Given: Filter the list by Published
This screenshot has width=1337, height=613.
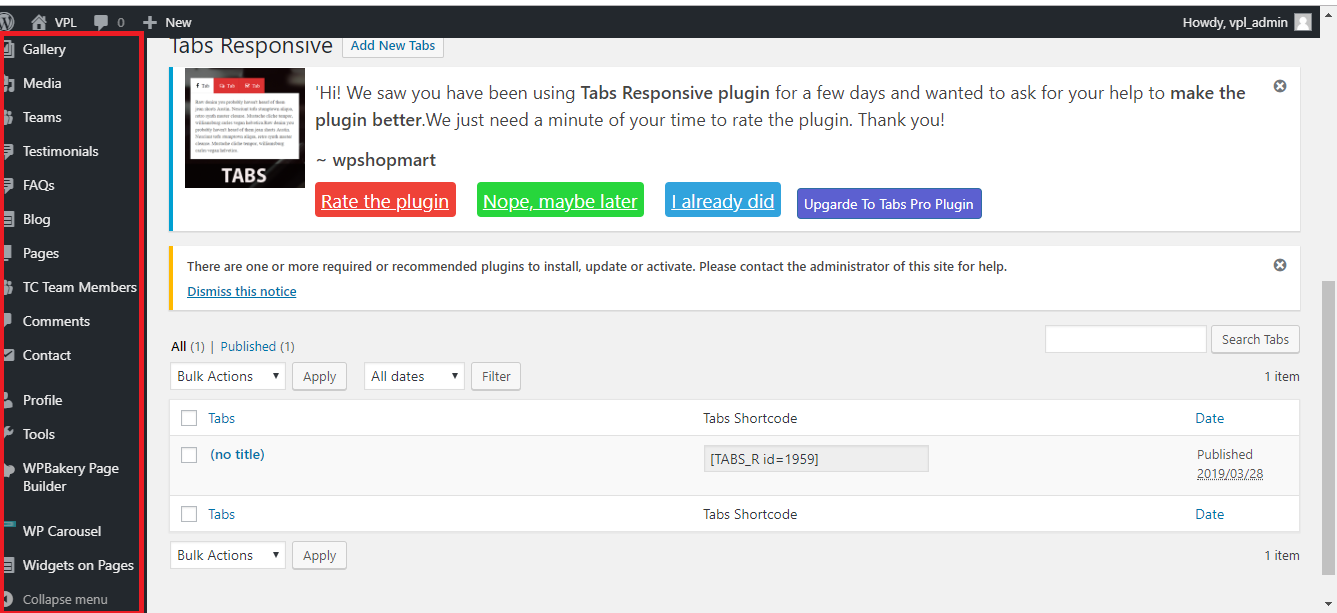Looking at the screenshot, I should 248,347.
